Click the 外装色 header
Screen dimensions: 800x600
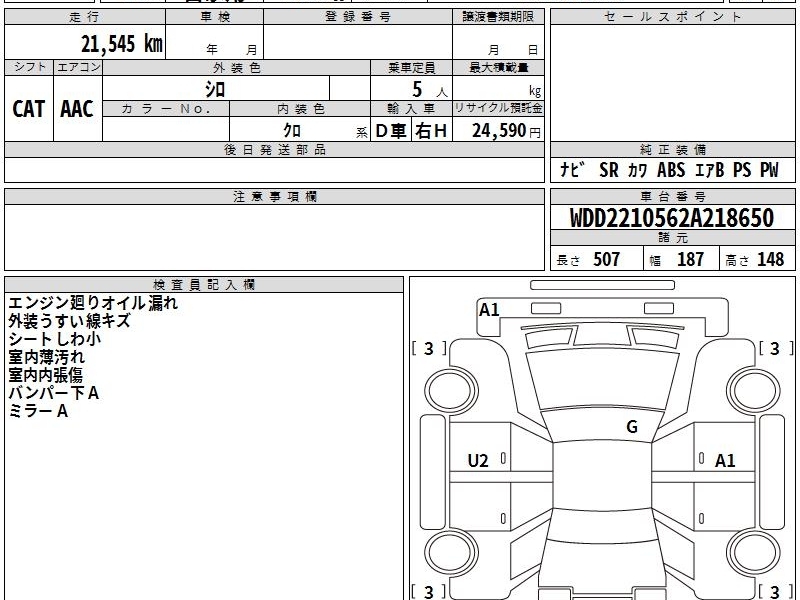coord(236,67)
